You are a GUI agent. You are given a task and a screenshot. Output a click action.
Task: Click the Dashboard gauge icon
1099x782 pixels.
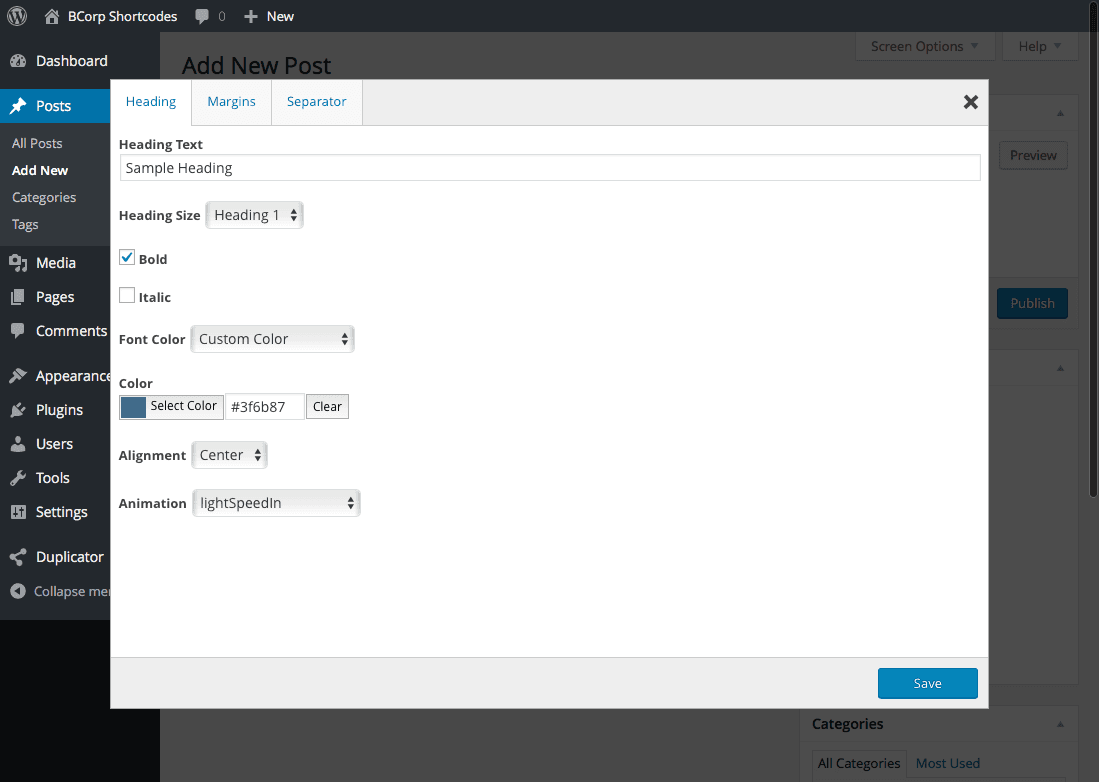[18, 61]
